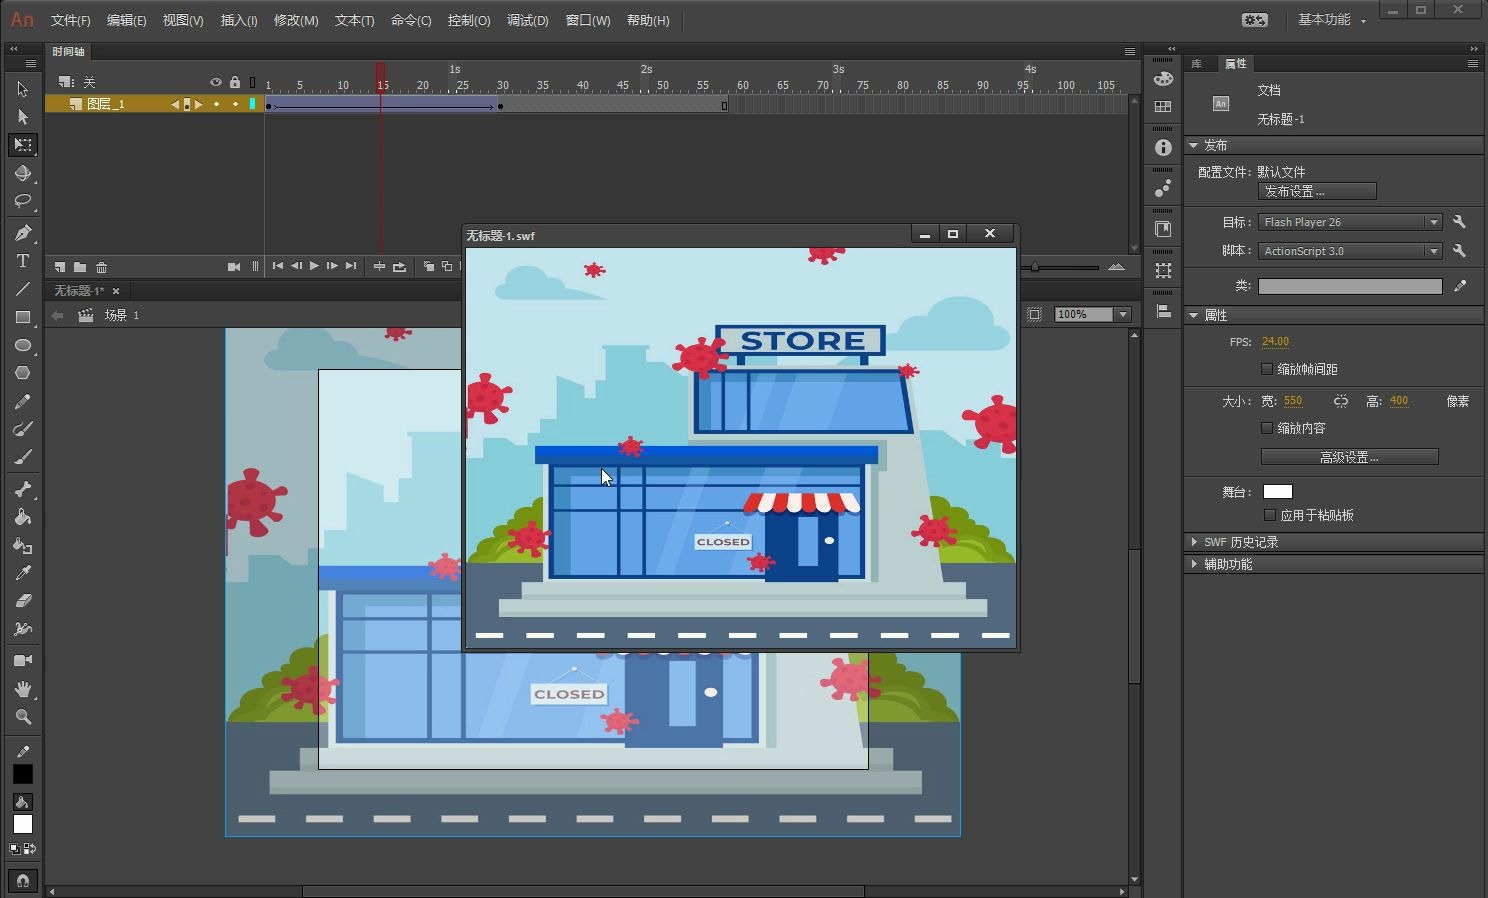Screen dimensions: 1488x898
Task: Enable the 缩放内容 checkbox
Action: pos(1267,428)
